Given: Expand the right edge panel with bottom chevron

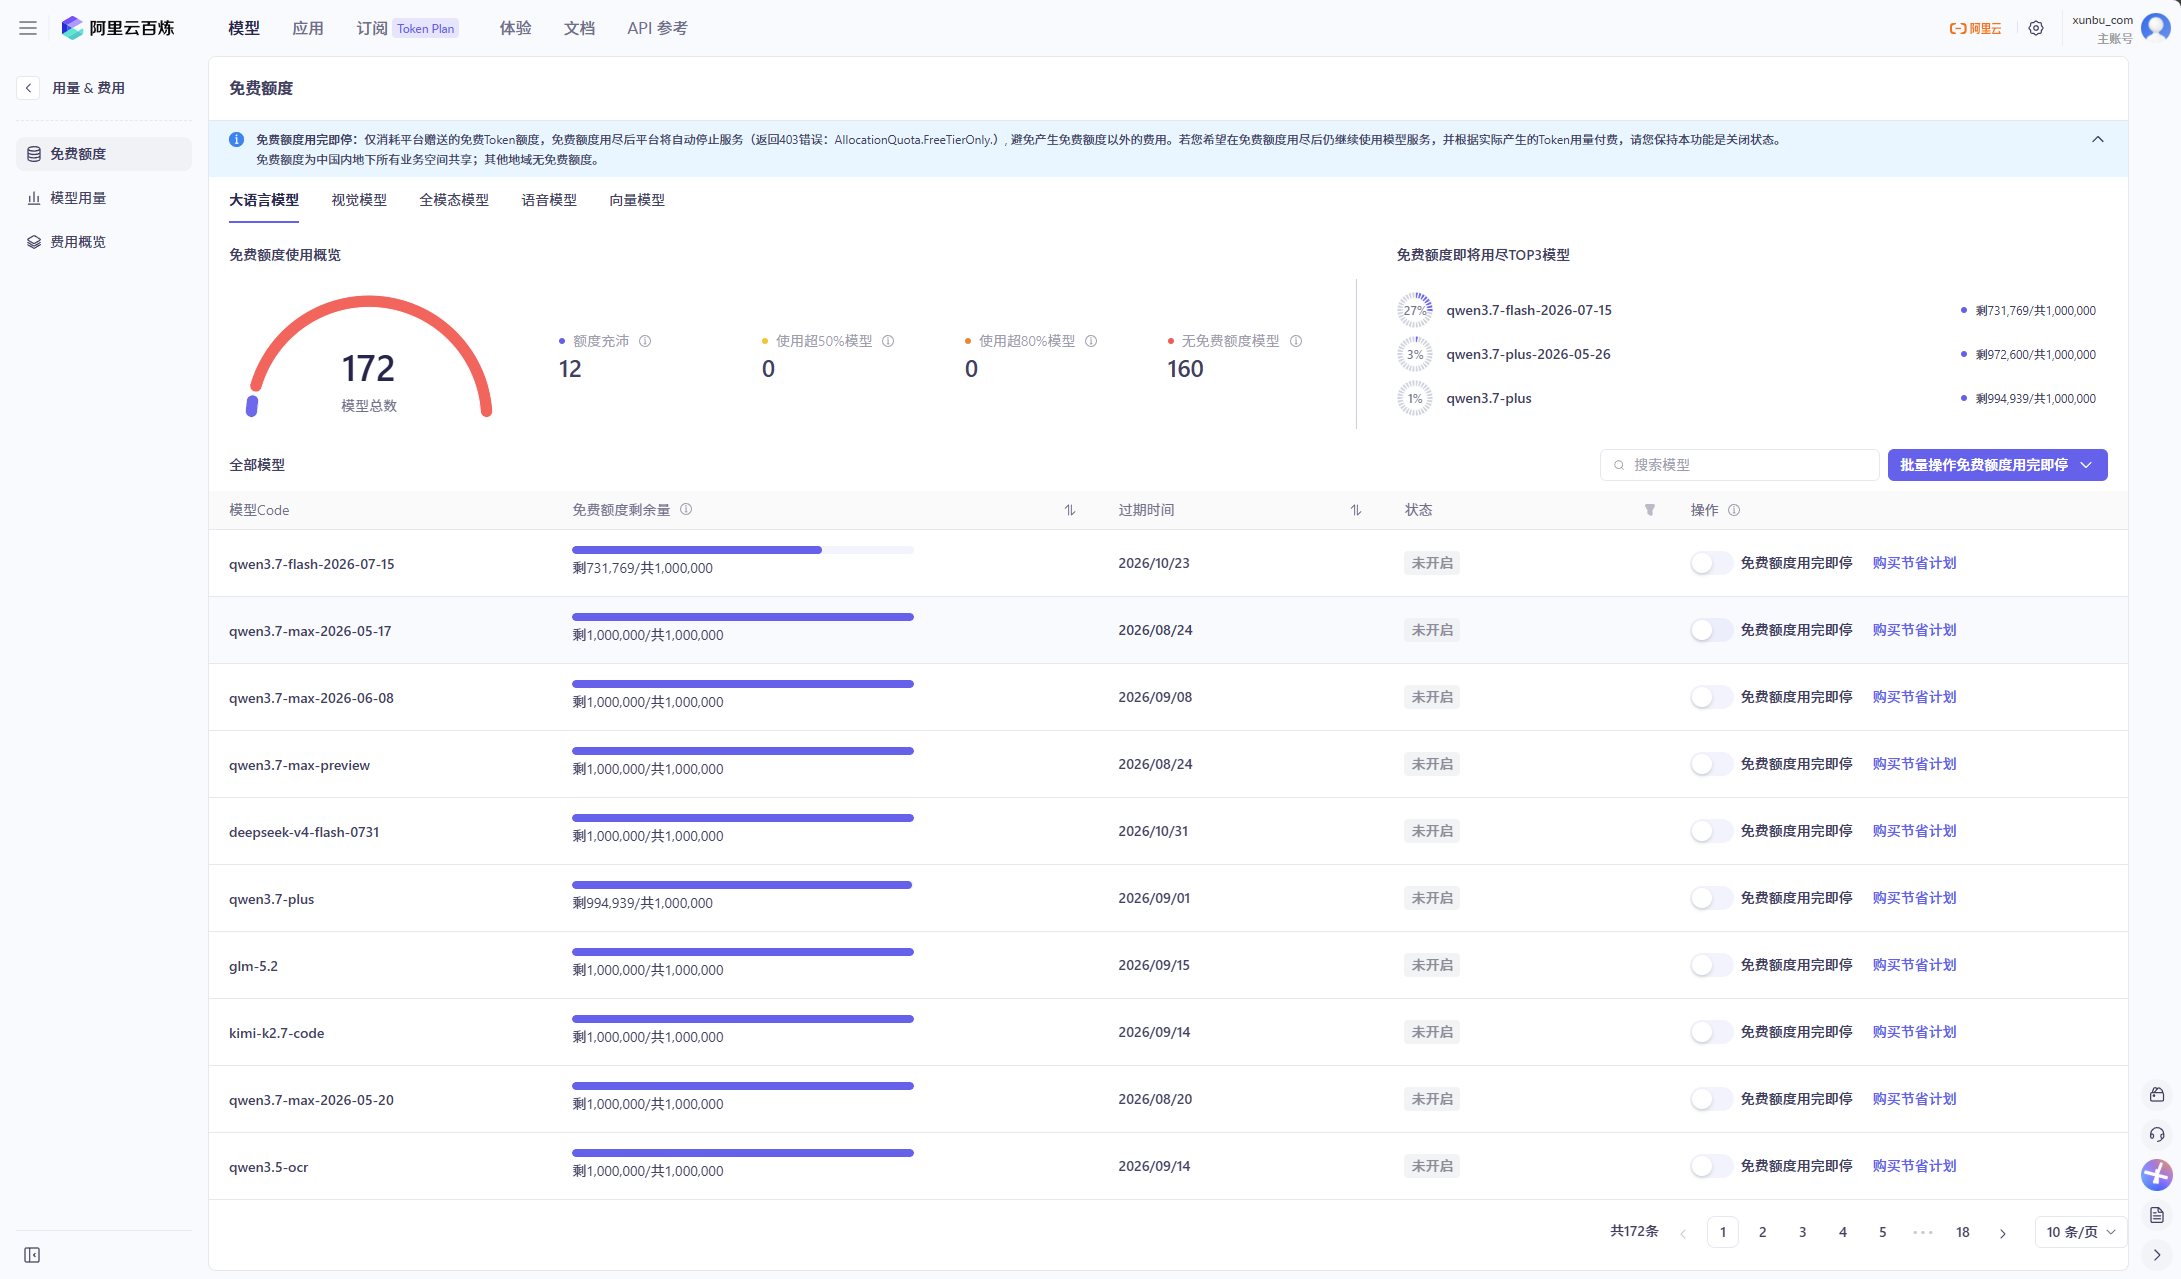Looking at the screenshot, I should [2157, 1255].
